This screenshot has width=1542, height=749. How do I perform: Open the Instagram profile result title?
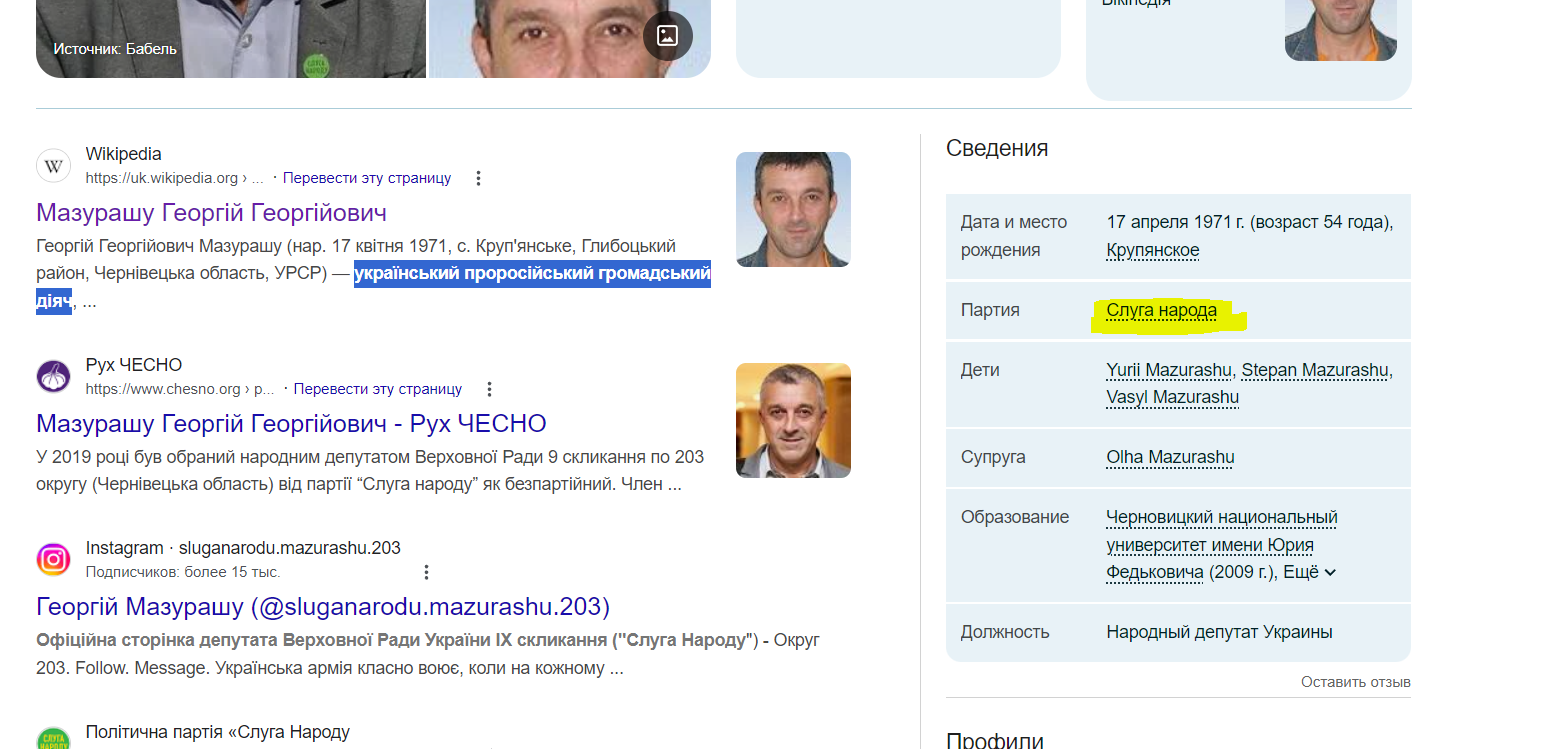tap(322, 607)
